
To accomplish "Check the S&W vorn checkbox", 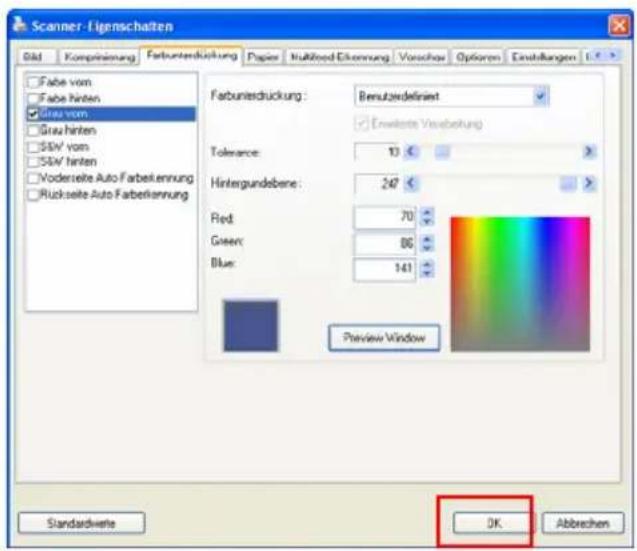I will 33,147.
